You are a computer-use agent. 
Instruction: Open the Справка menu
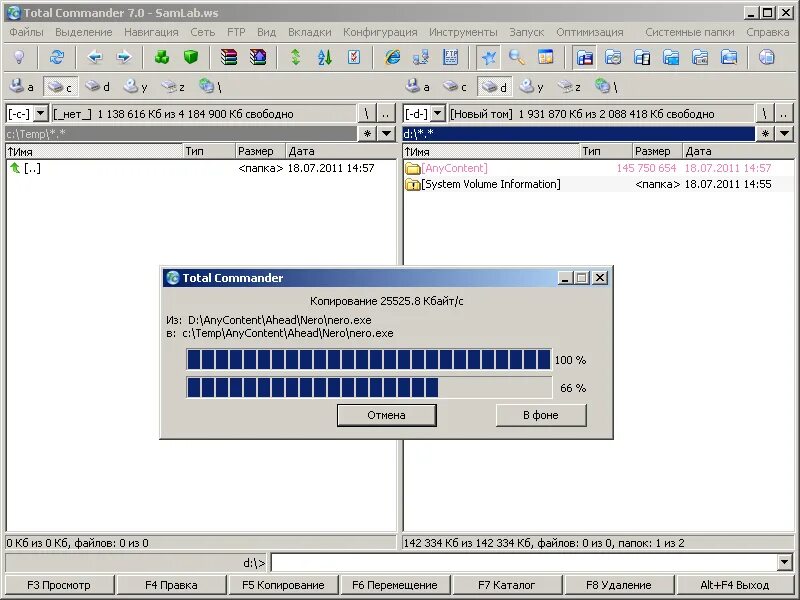[x=768, y=32]
